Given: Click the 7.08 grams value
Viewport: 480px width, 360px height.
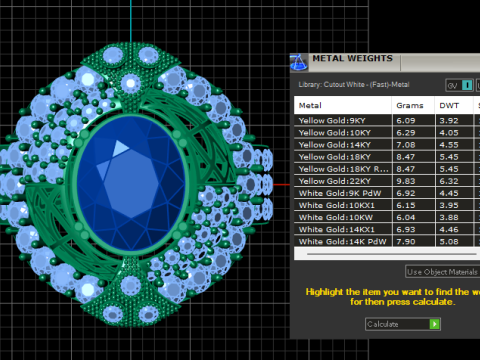Looking at the screenshot, I should point(406,145).
